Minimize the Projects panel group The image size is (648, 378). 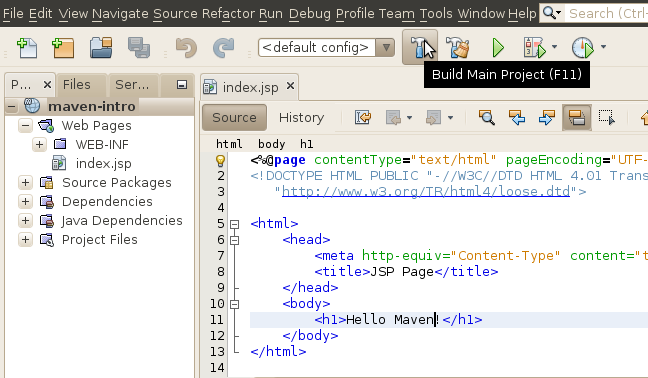coord(182,85)
